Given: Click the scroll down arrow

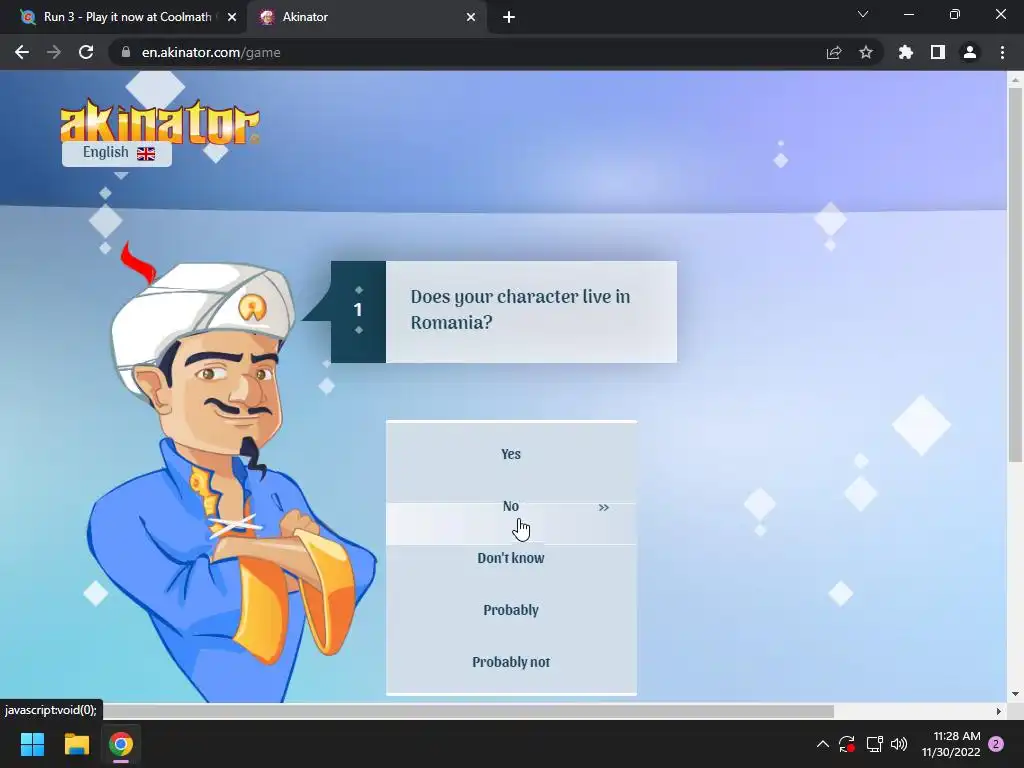Looking at the screenshot, I should (1015, 694).
